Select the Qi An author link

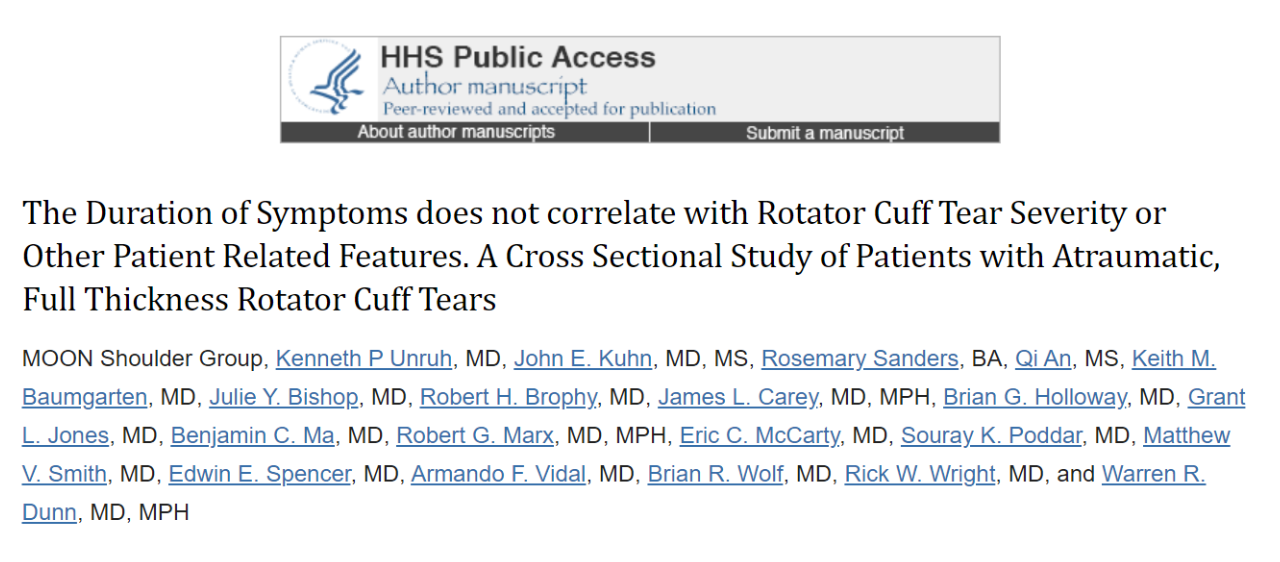click(1043, 359)
